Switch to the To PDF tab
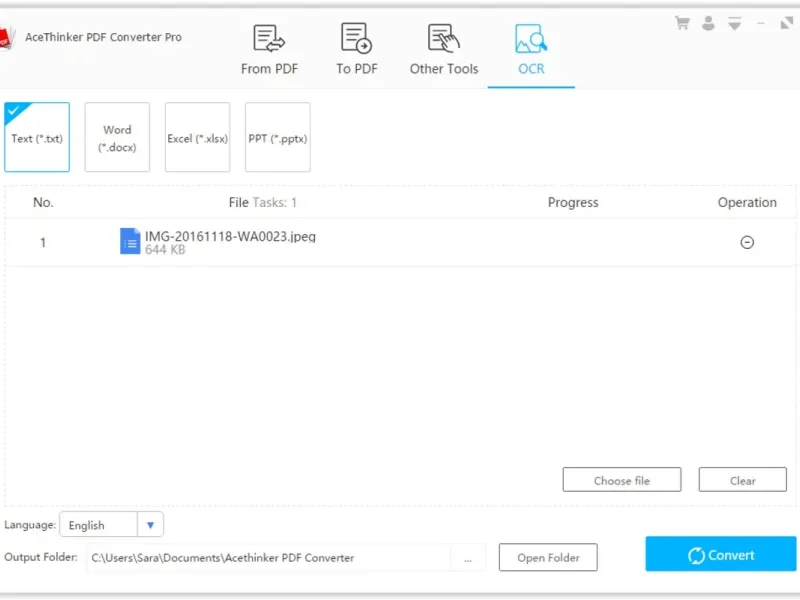Viewport: 800px width, 600px height. pyautogui.click(x=357, y=50)
